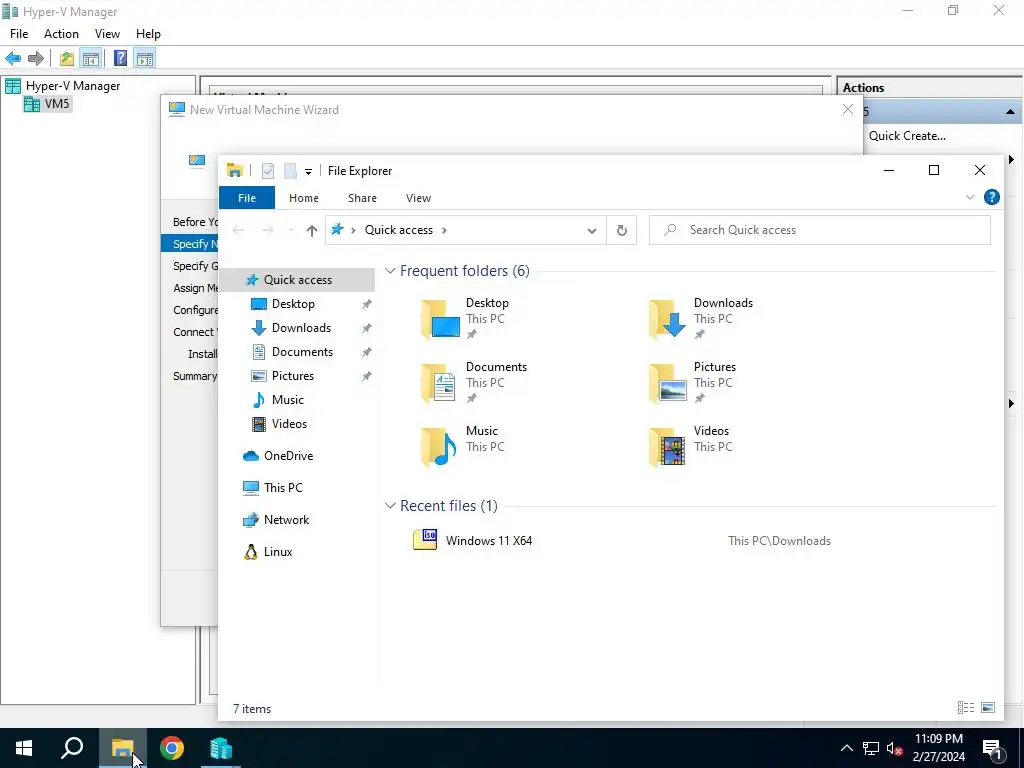Screen dimensions: 1024x768
Task: Switch to the View ribbon tab in File Explorer
Action: coord(418,198)
